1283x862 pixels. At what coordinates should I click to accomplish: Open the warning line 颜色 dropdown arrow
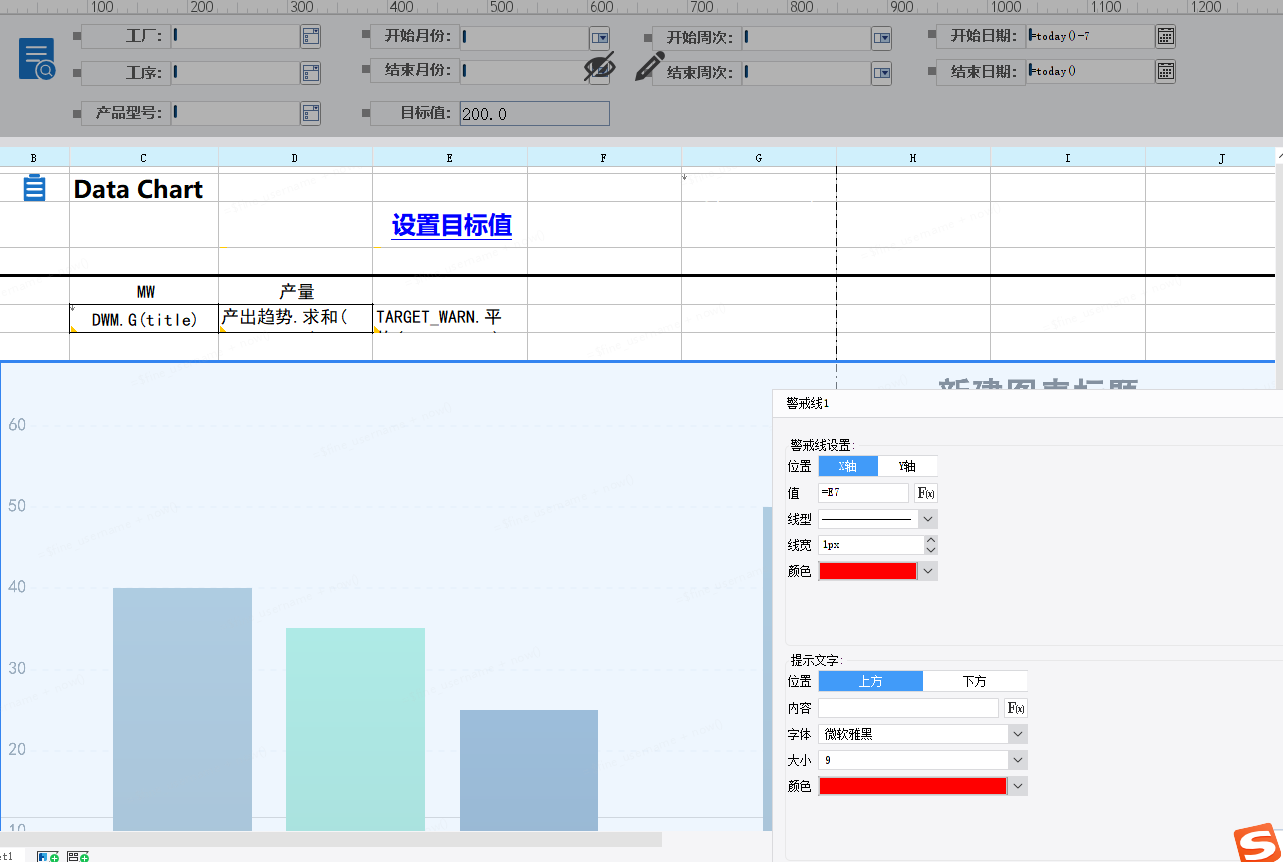pos(928,571)
